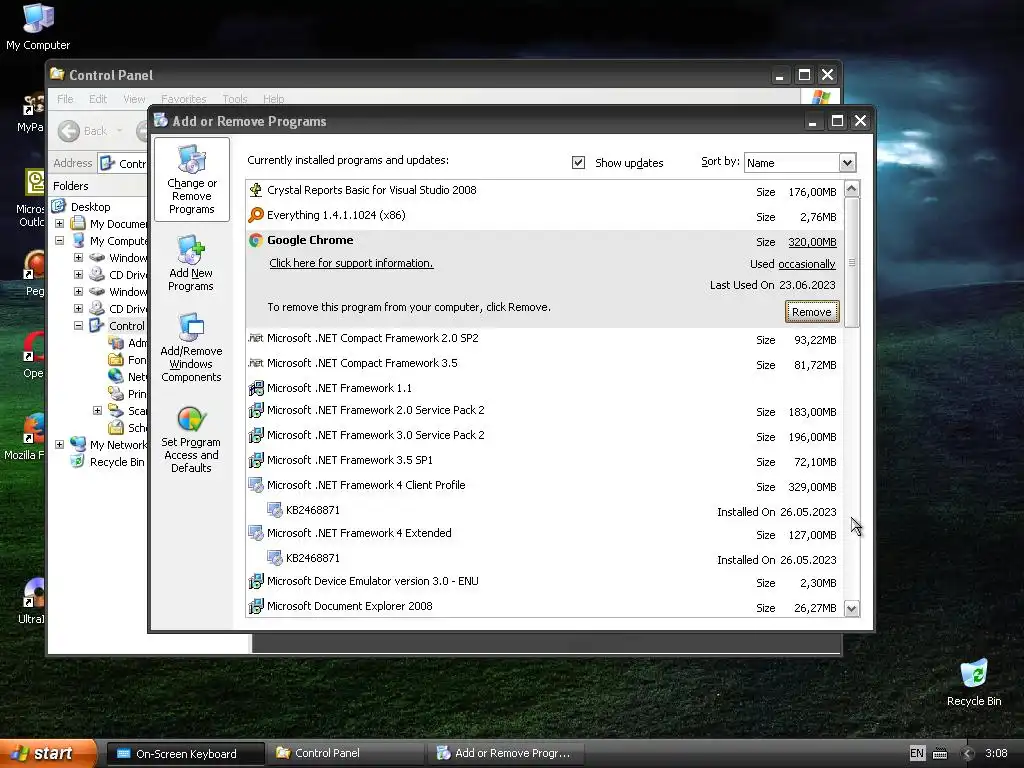Click the 320,00MB size link
1024x768 pixels.
(x=812, y=242)
